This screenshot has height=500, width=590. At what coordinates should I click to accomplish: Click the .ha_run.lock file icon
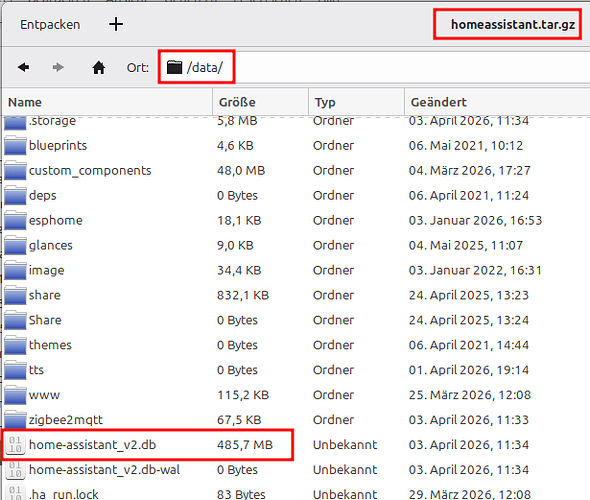pyautogui.click(x=15, y=493)
